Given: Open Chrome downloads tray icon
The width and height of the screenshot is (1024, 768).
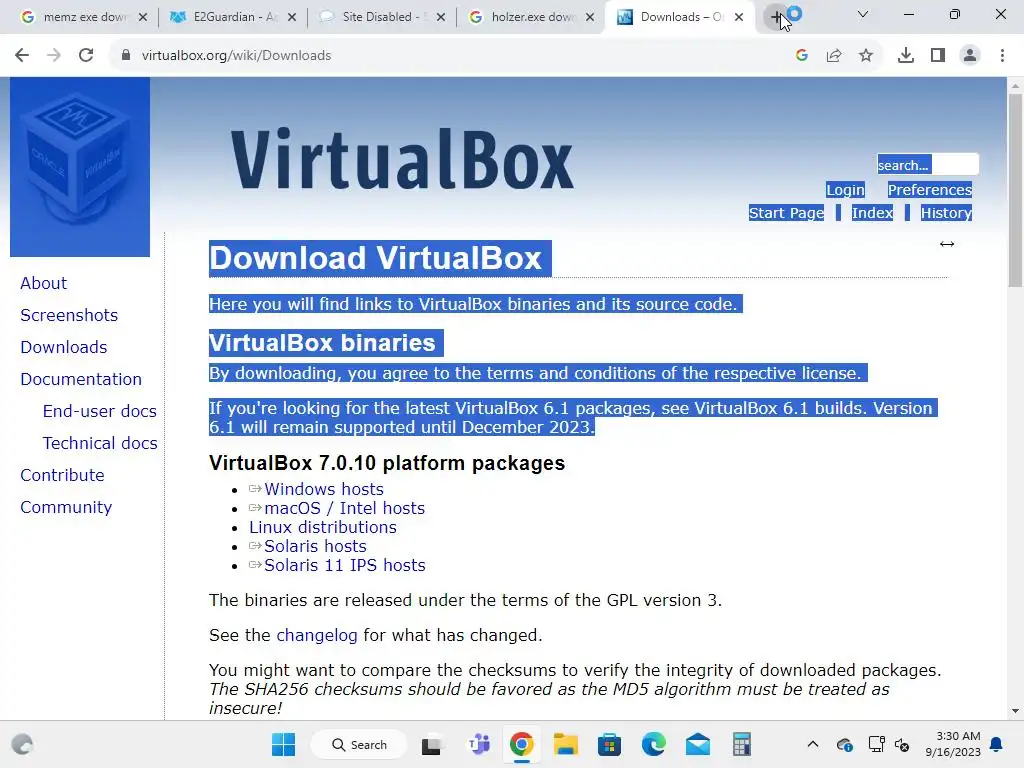Looking at the screenshot, I should pyautogui.click(x=906, y=56).
